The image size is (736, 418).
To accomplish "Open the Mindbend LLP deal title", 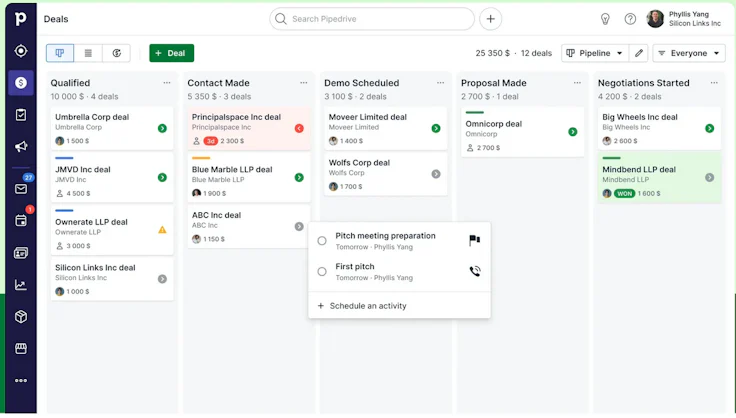I will (639, 169).
